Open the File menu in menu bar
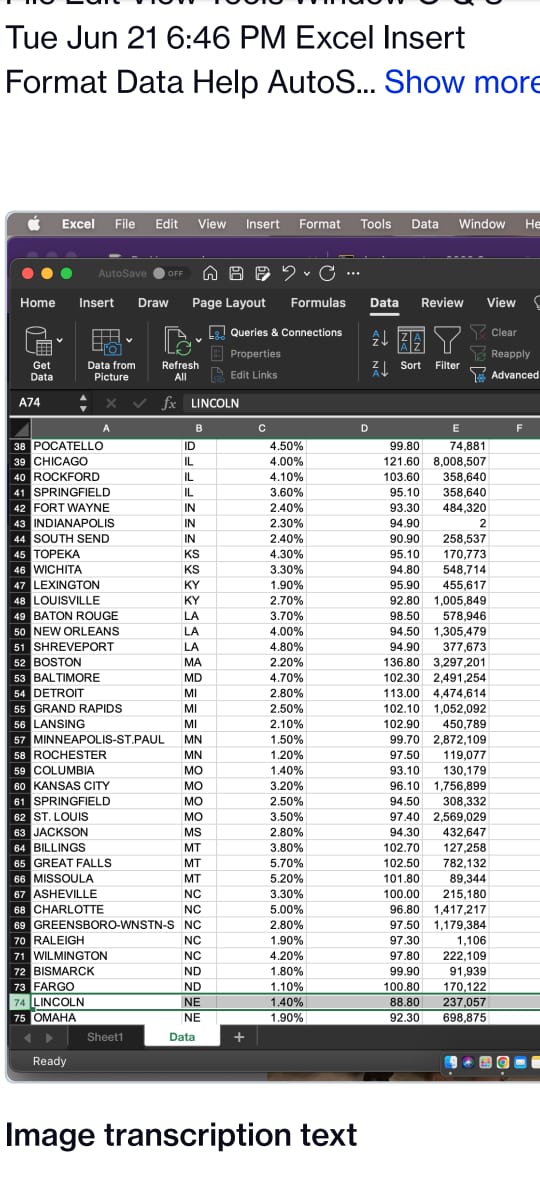Image resolution: width=540 pixels, height=1200 pixels. pos(125,224)
